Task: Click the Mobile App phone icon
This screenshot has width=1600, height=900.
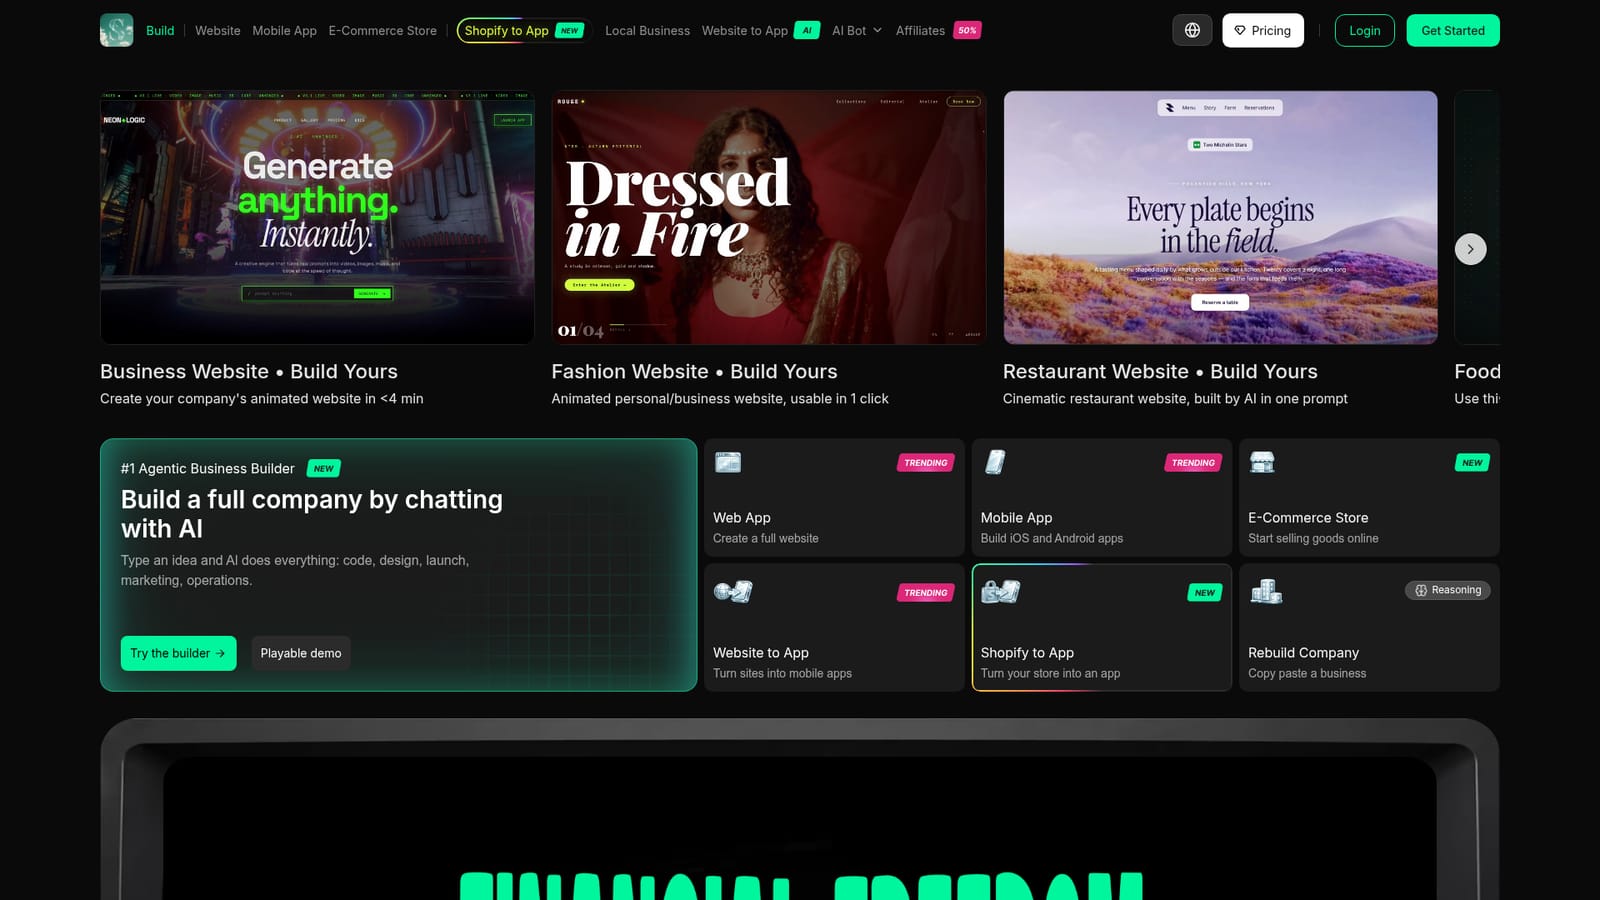Action: pos(995,462)
